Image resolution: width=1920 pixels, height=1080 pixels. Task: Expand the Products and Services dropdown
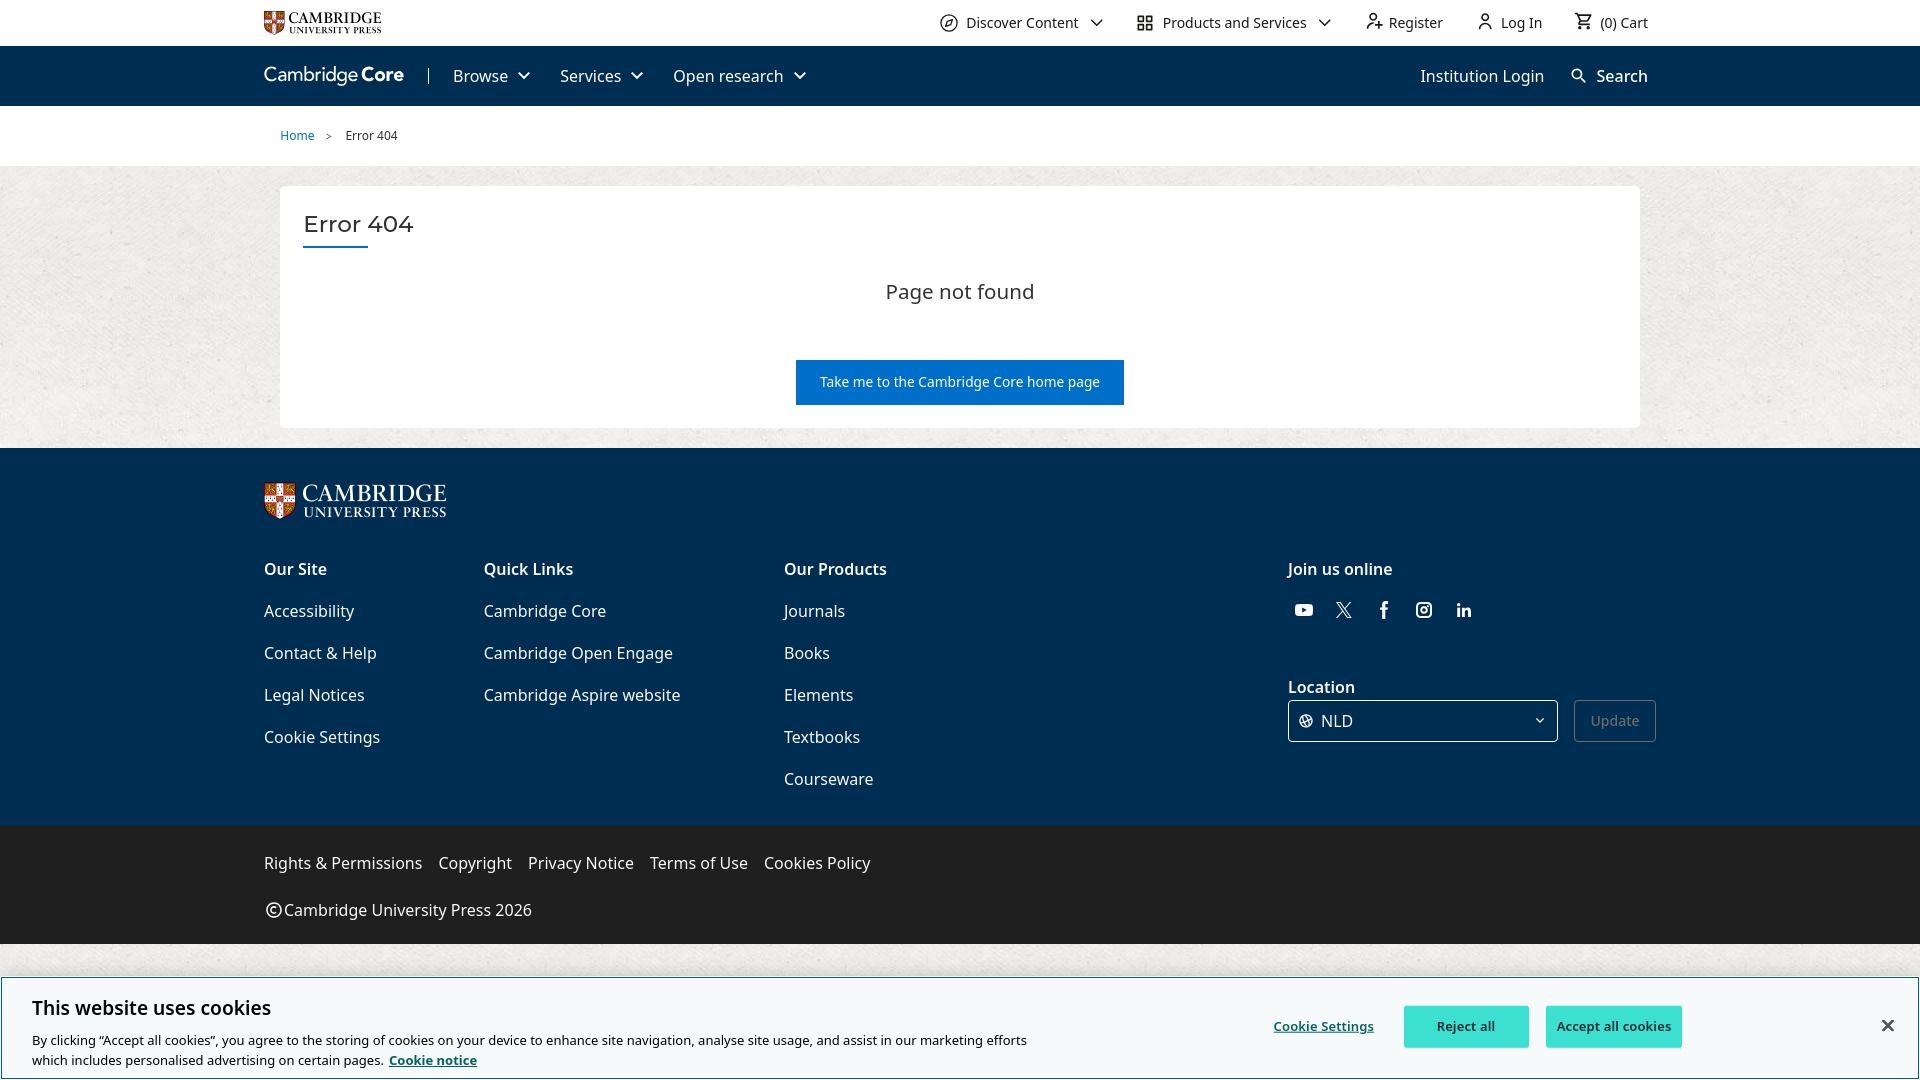pyautogui.click(x=1234, y=22)
